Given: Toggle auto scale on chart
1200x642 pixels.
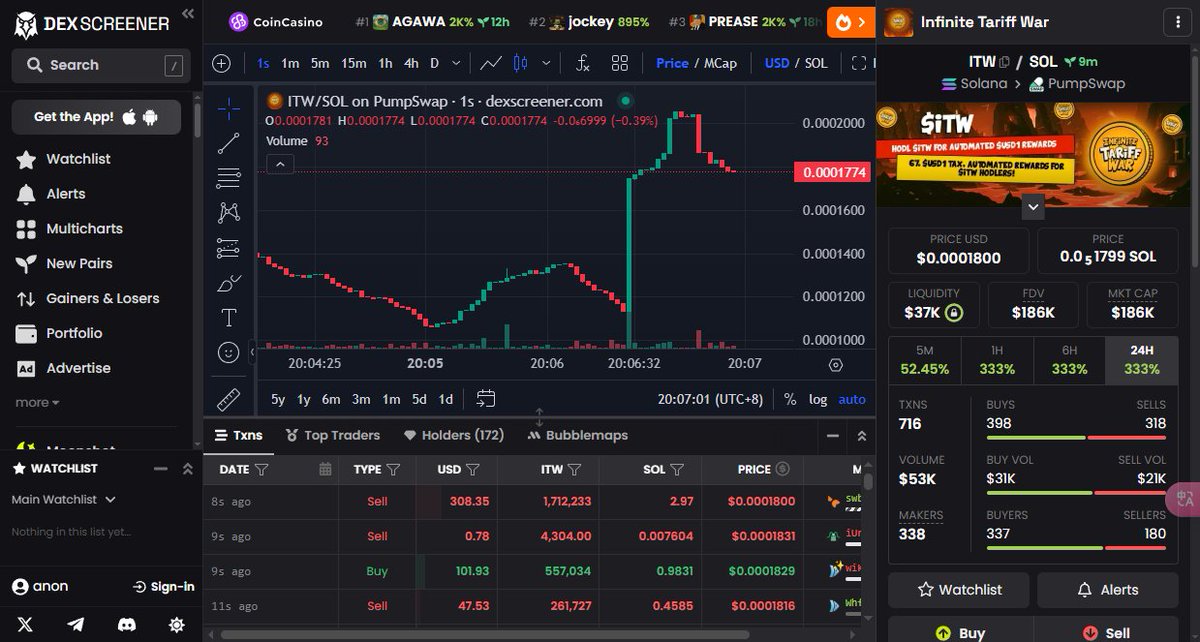Looking at the screenshot, I should pyautogui.click(x=852, y=399).
